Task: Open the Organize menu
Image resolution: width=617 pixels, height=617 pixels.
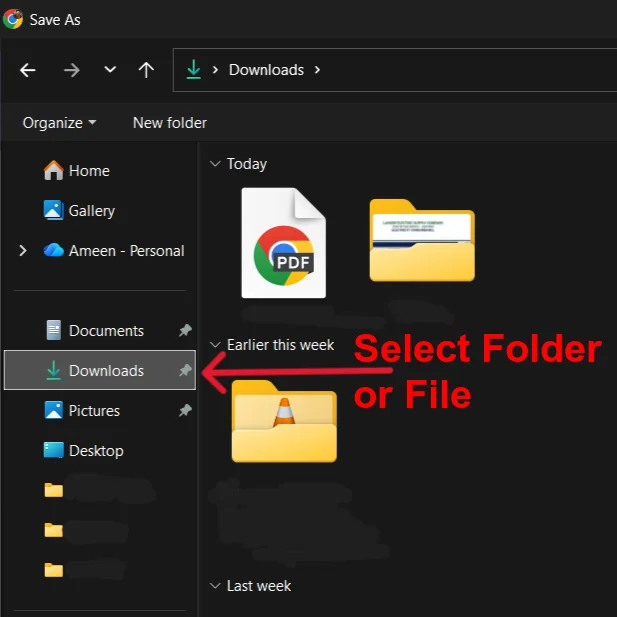Action: coord(59,123)
